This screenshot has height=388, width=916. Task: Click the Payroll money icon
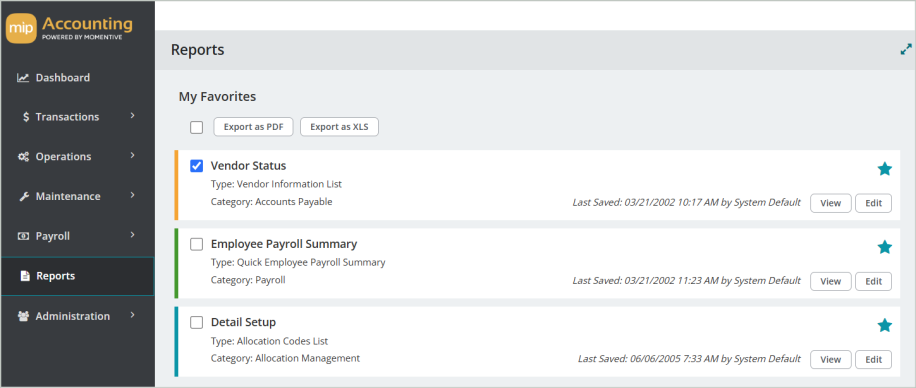[23, 236]
